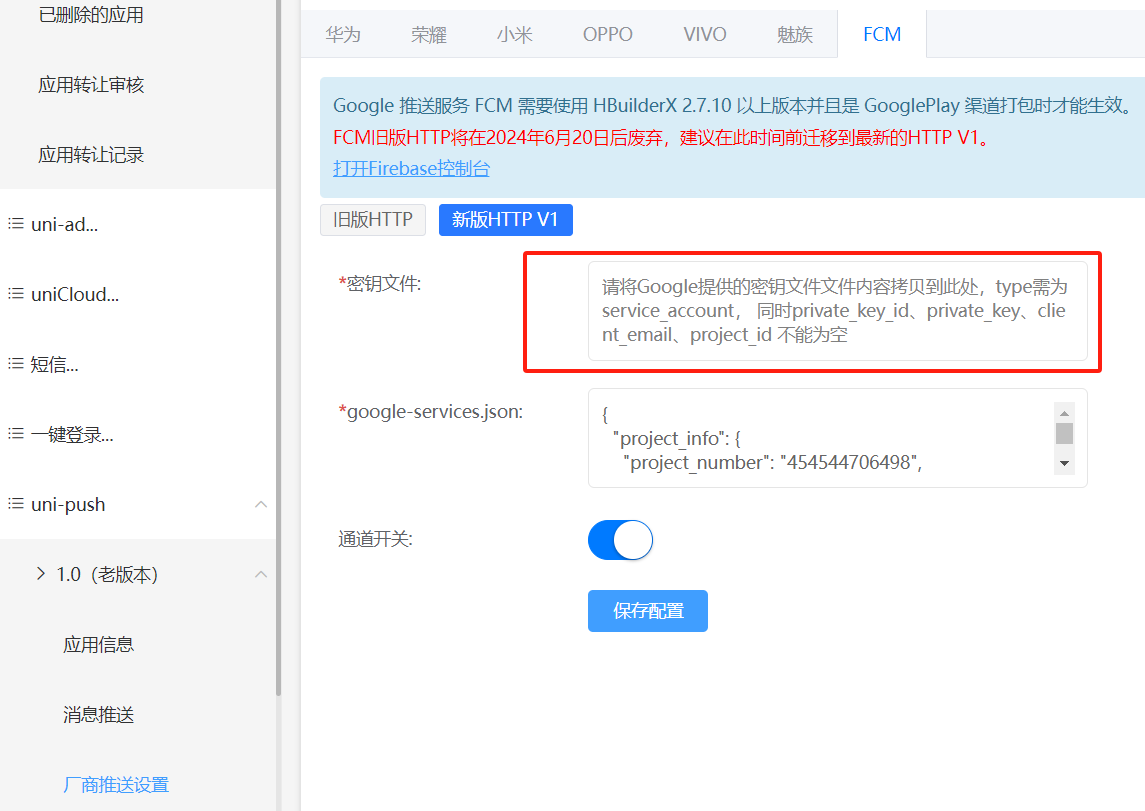
Task: Collapse the 1.0（老版本）submenu chevron
Action: (261, 574)
